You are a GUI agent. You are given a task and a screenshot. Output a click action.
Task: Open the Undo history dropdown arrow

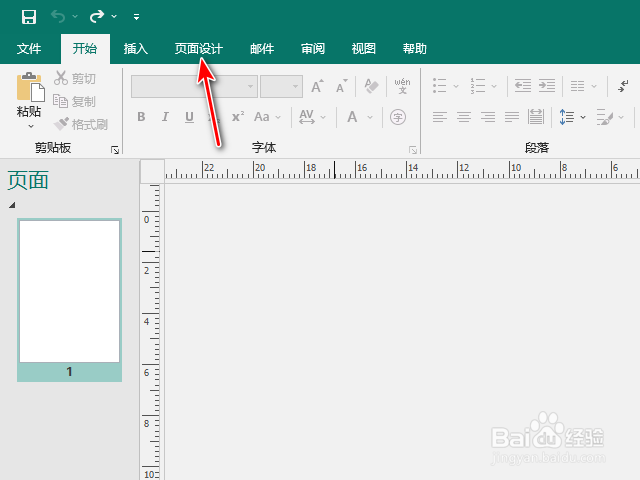75,17
